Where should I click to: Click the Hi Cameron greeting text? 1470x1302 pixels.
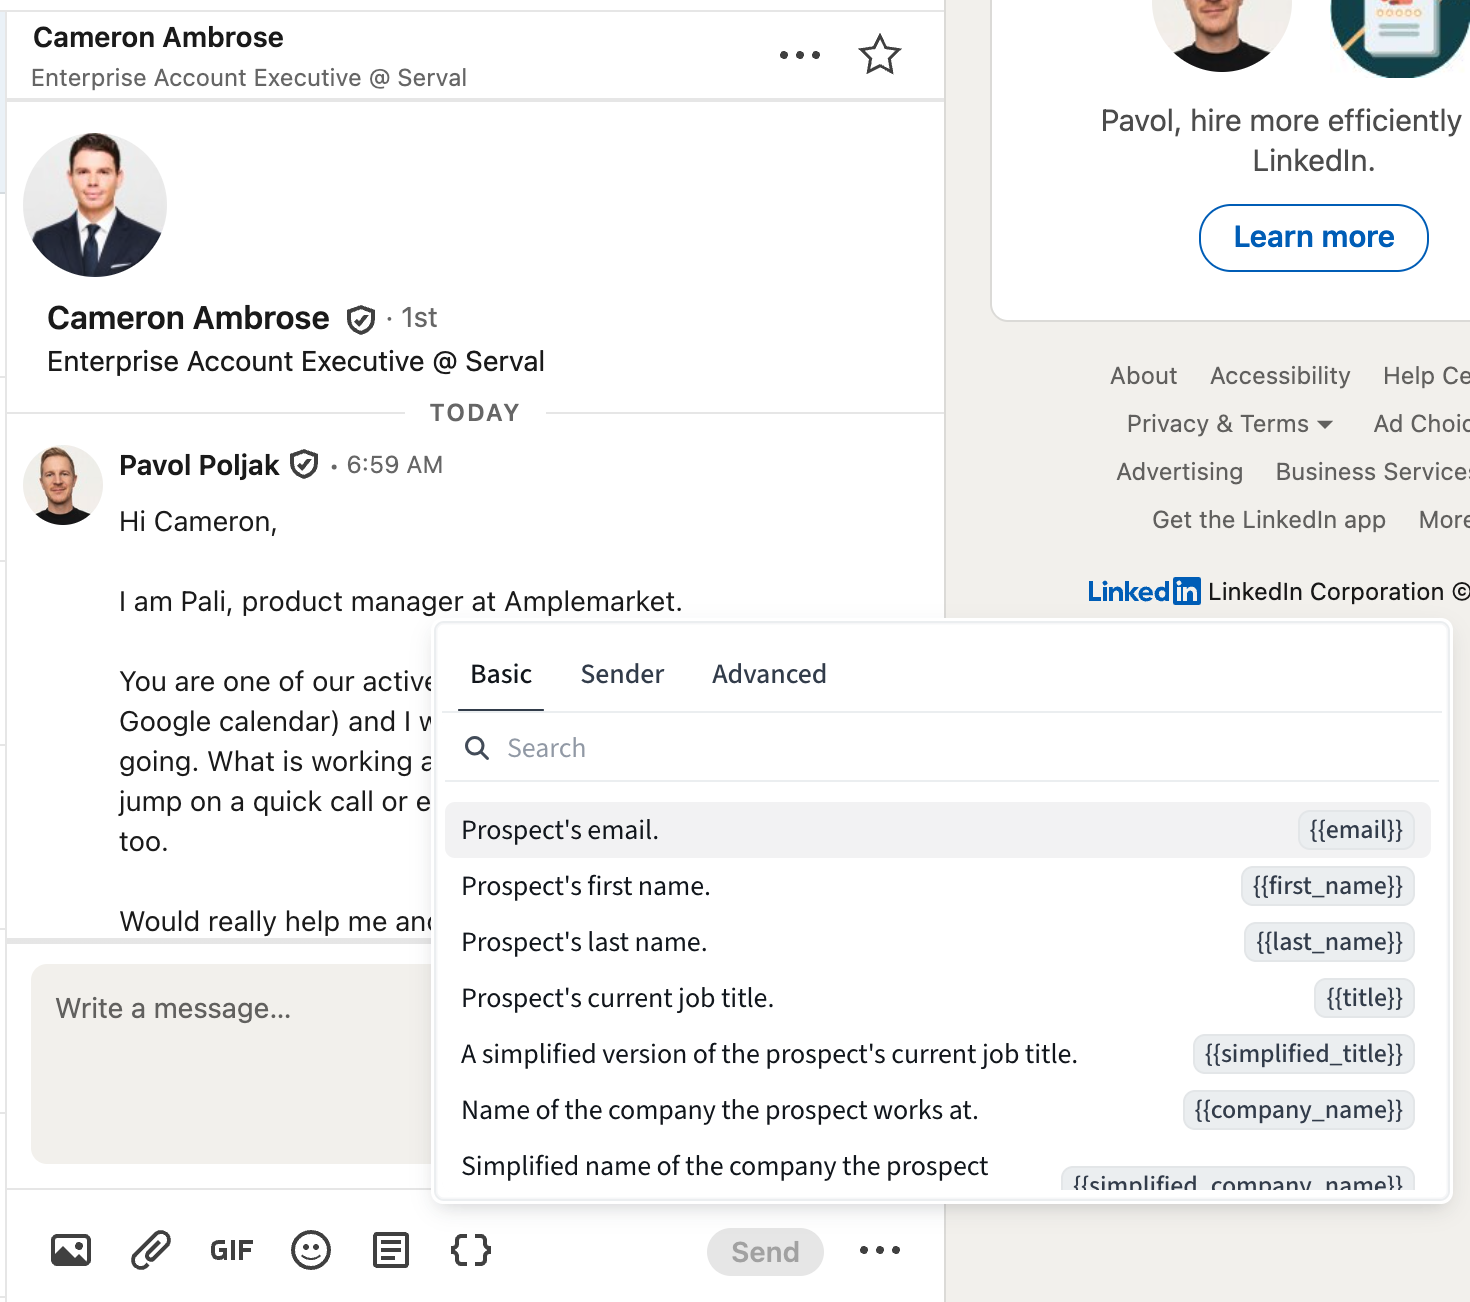click(x=198, y=522)
